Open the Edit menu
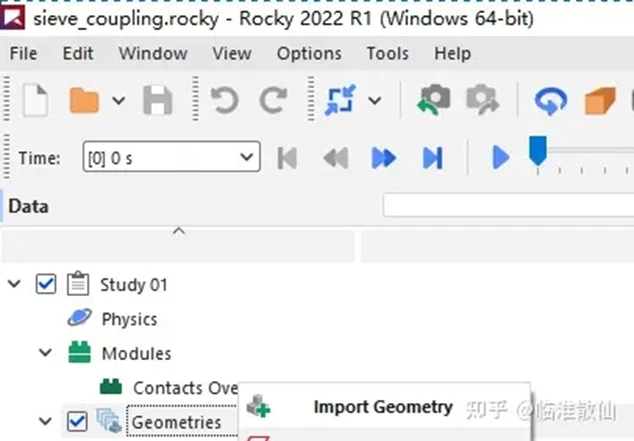The height and width of the screenshot is (441, 634). point(78,53)
